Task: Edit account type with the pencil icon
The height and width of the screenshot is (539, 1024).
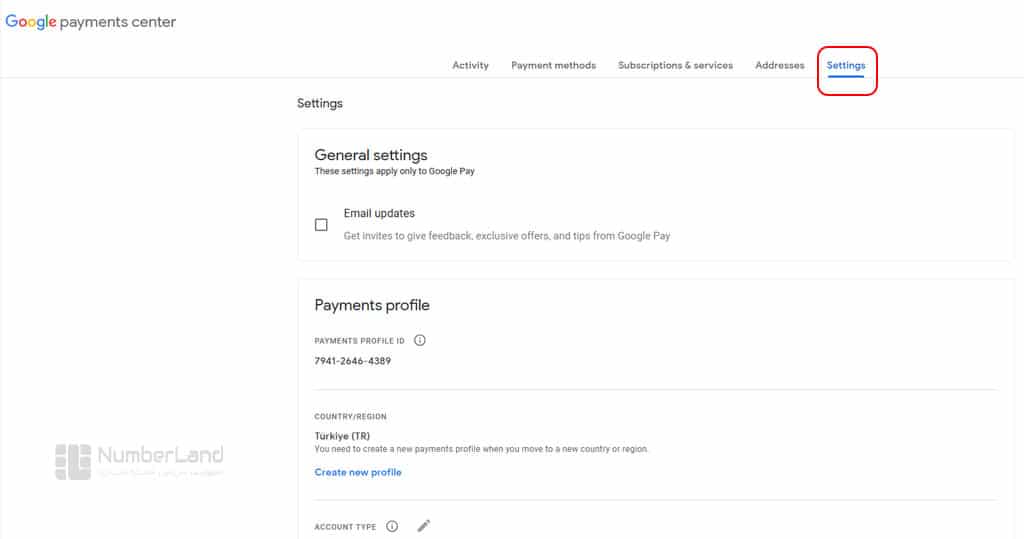Action: pyautogui.click(x=424, y=526)
